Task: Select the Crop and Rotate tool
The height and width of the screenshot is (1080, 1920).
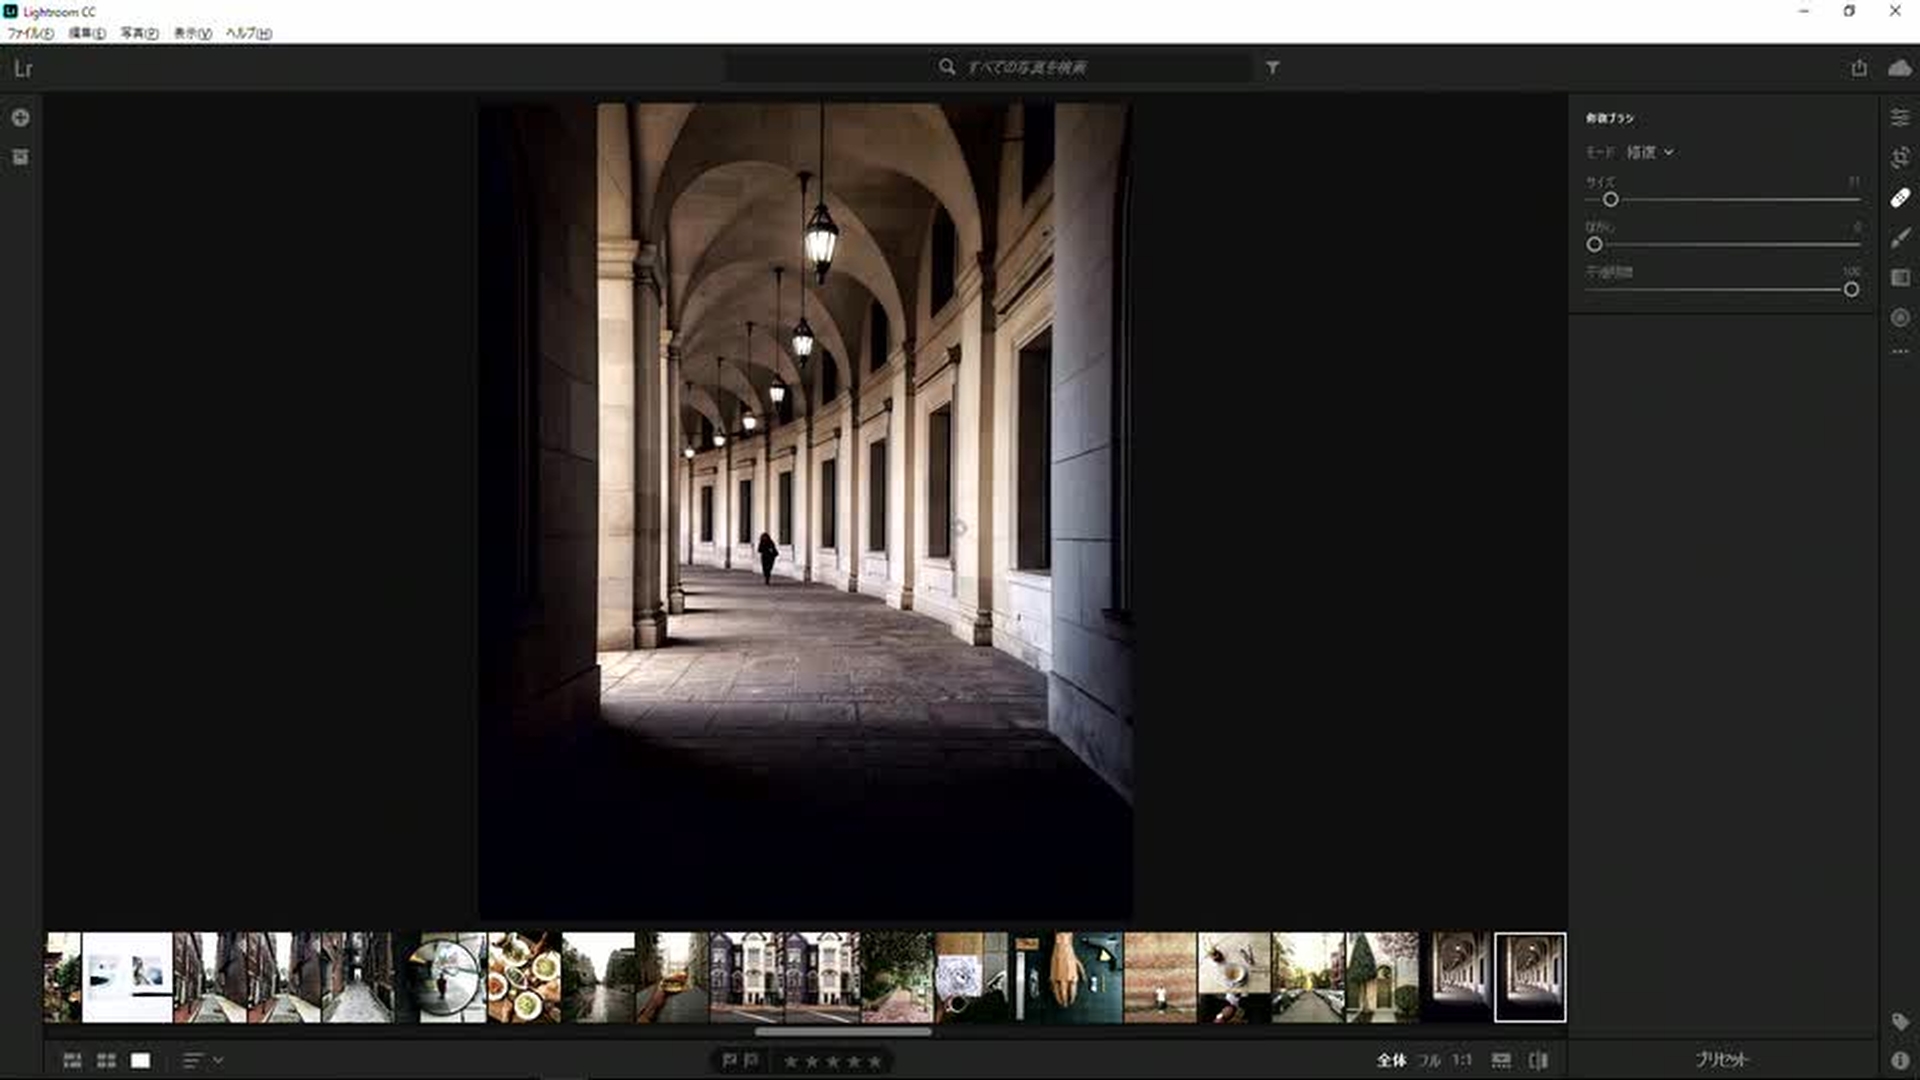Action: click(x=1900, y=158)
